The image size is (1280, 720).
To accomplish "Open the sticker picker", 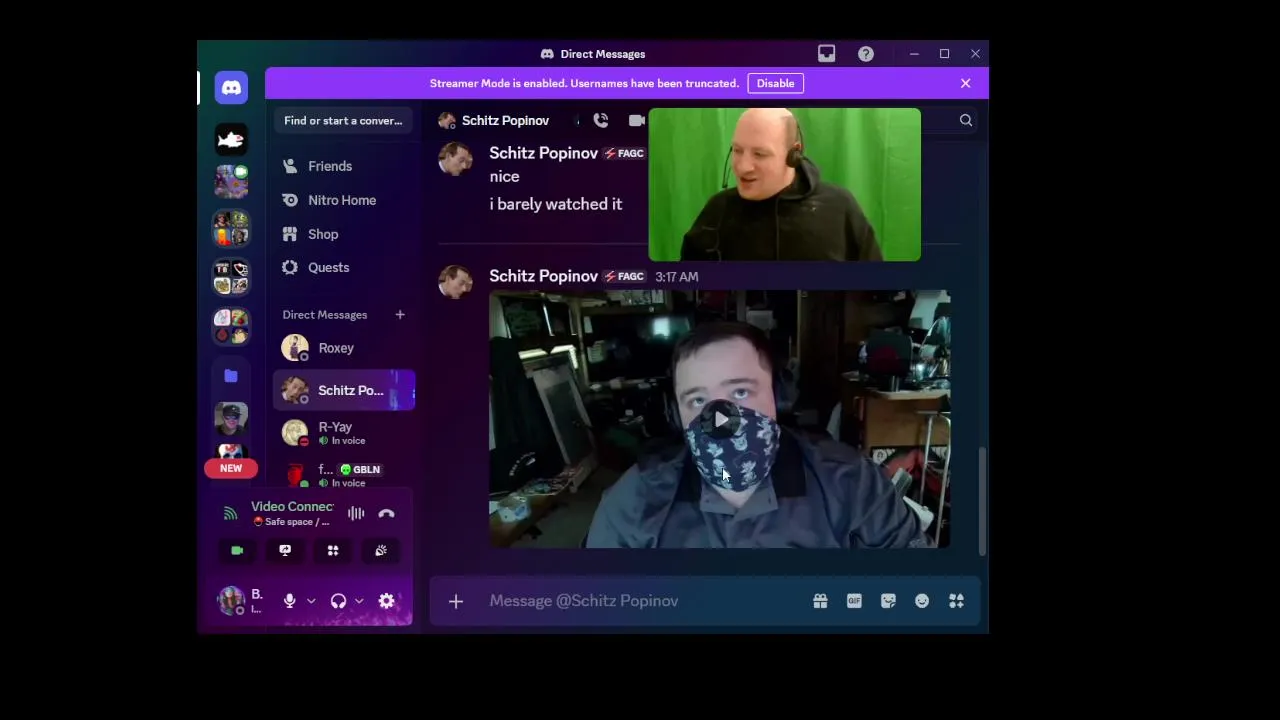I will [x=888, y=601].
